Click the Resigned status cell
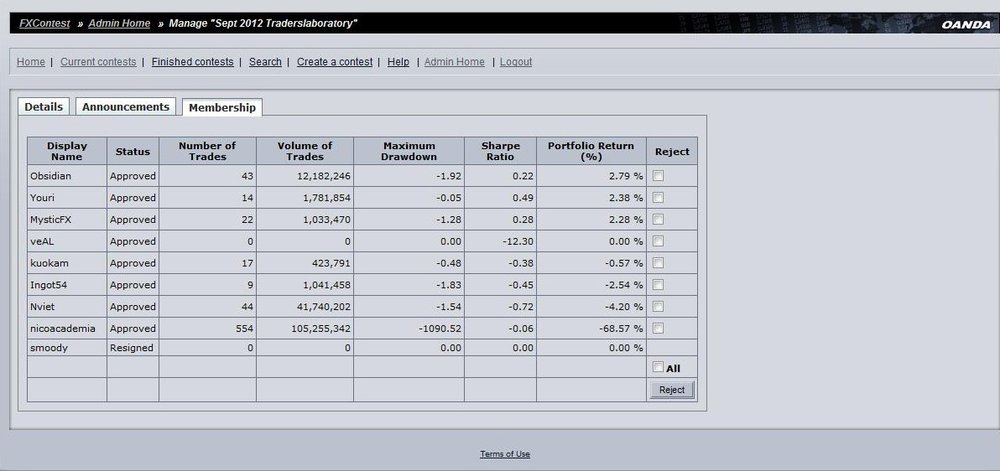Screen dimensions: 1000x471 point(133,348)
